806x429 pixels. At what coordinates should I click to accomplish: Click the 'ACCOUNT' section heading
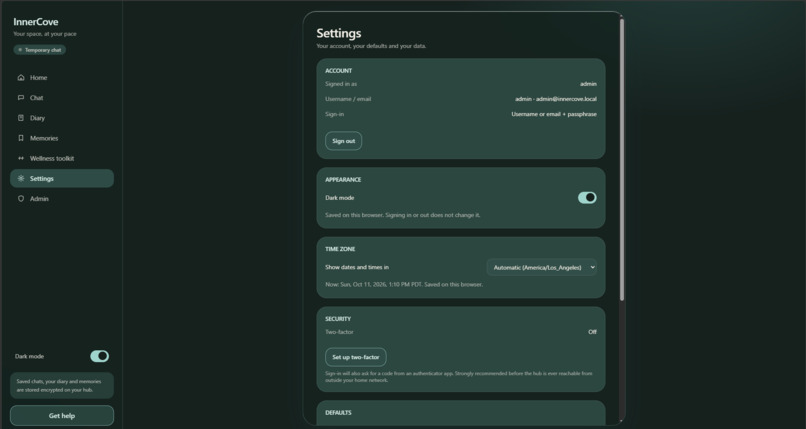click(338, 70)
